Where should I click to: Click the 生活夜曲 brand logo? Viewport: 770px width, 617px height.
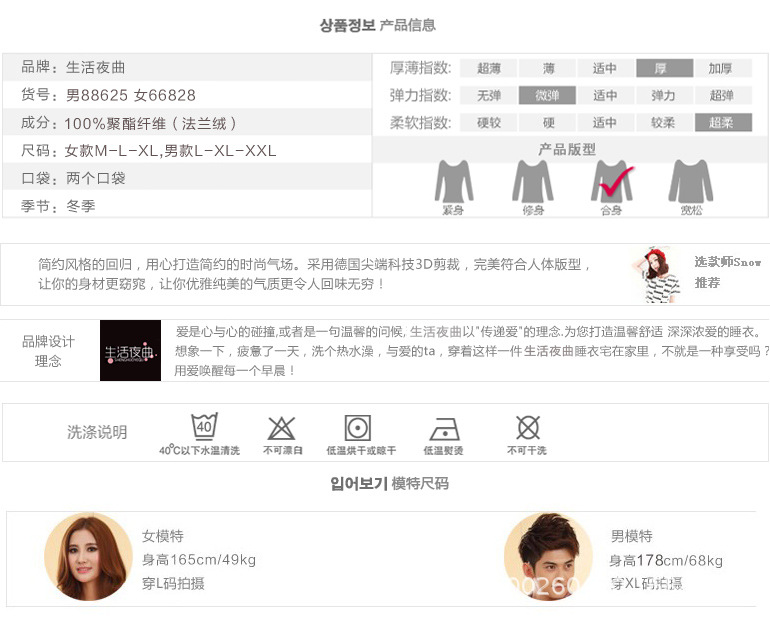(131, 350)
